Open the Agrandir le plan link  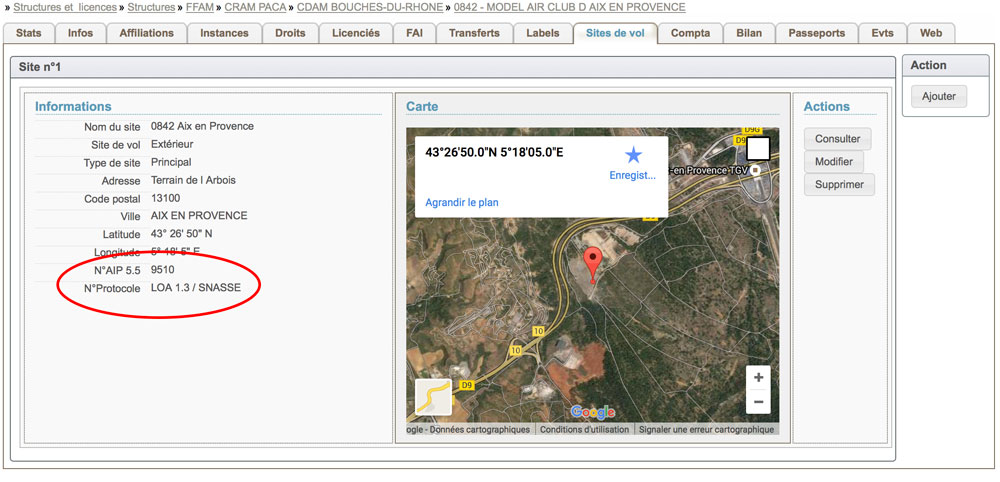point(462,202)
